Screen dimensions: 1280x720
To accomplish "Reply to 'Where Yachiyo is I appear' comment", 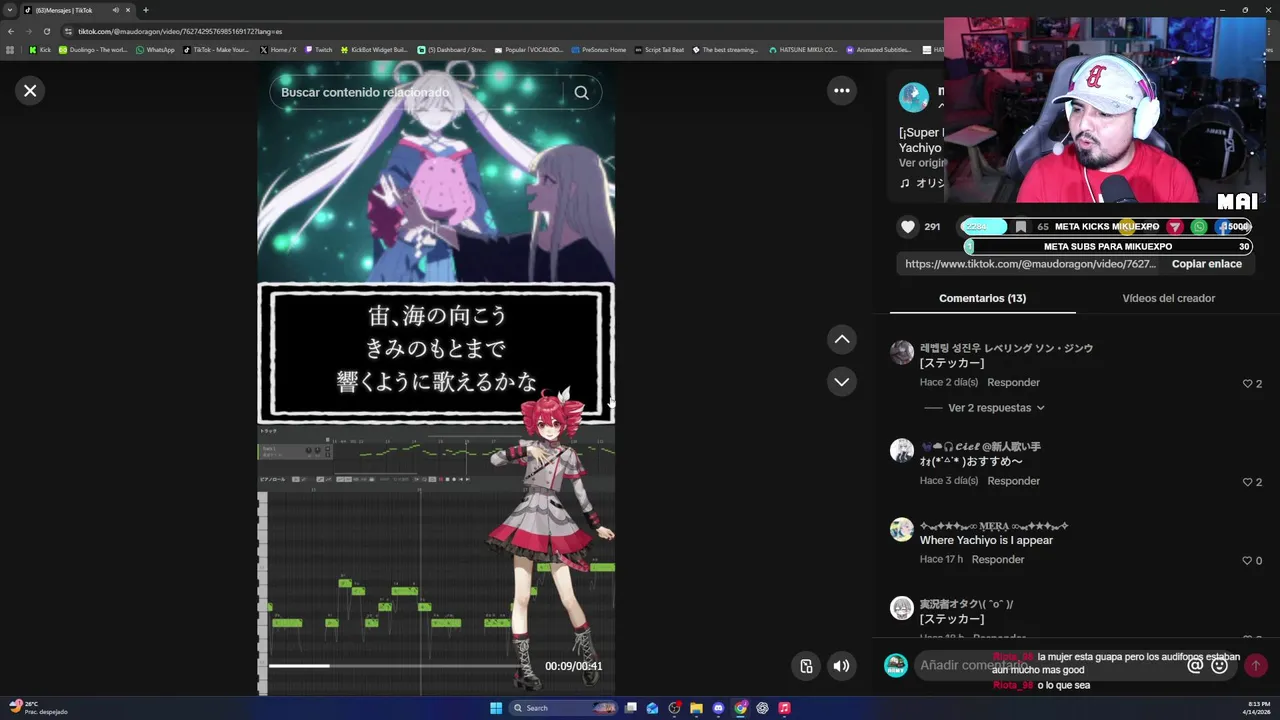I will coord(998,560).
